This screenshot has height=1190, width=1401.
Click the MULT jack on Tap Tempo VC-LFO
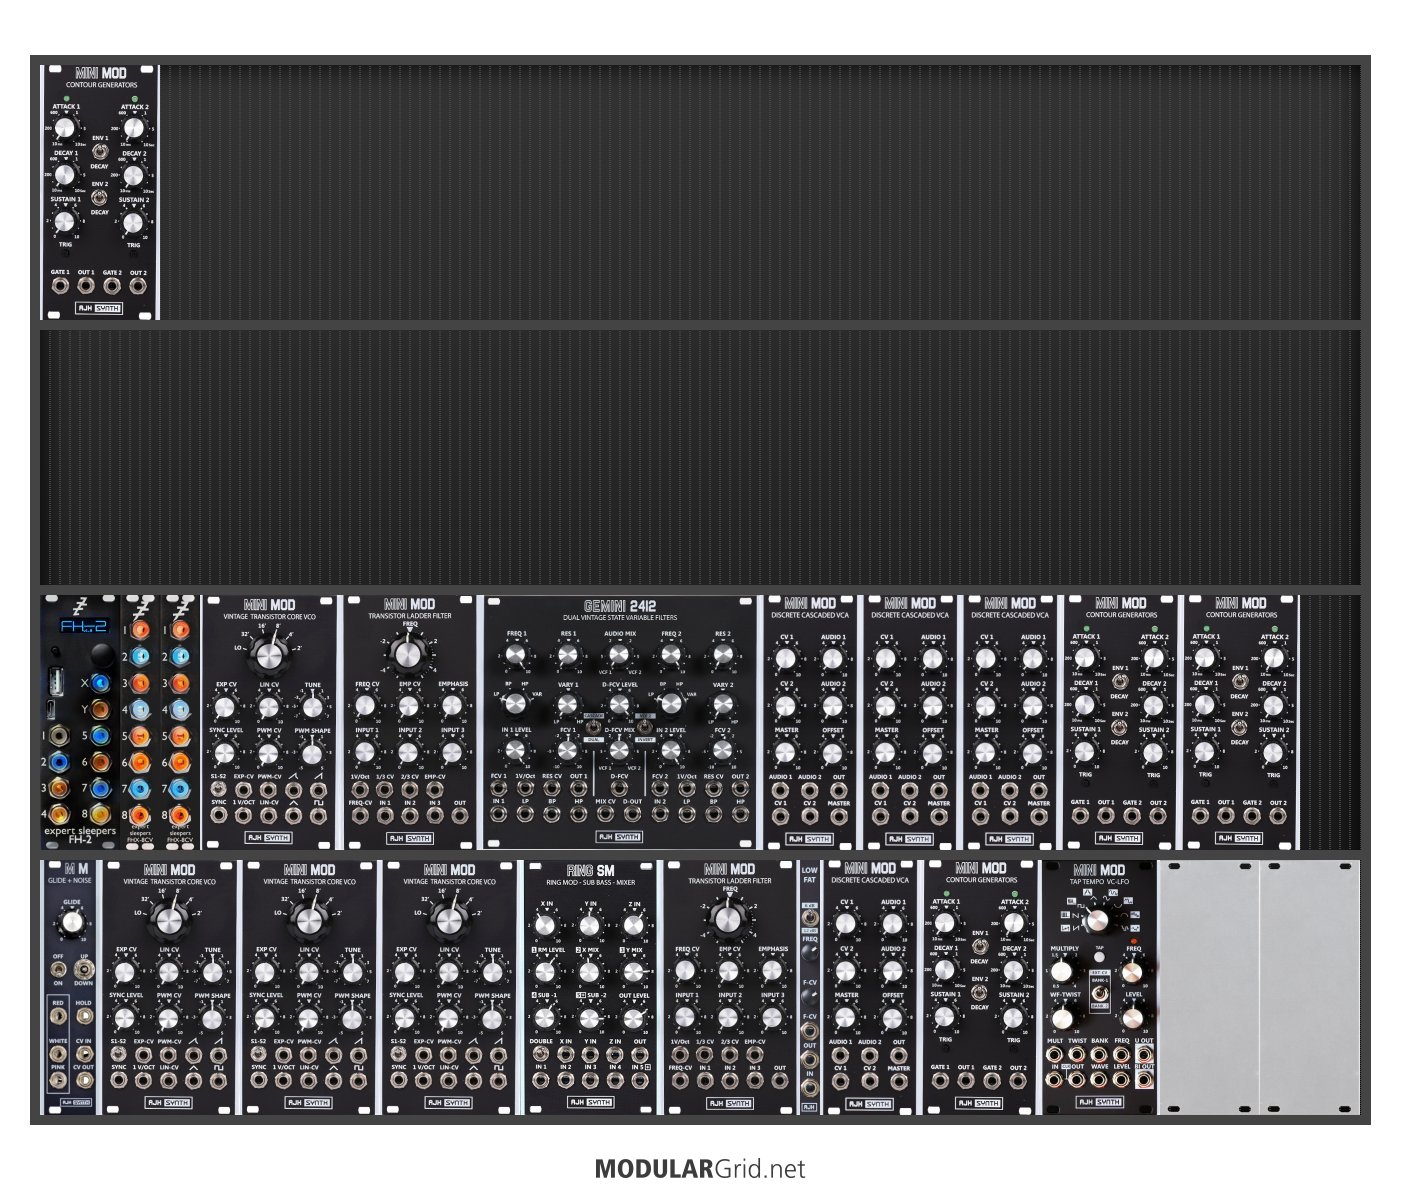tap(1054, 1055)
